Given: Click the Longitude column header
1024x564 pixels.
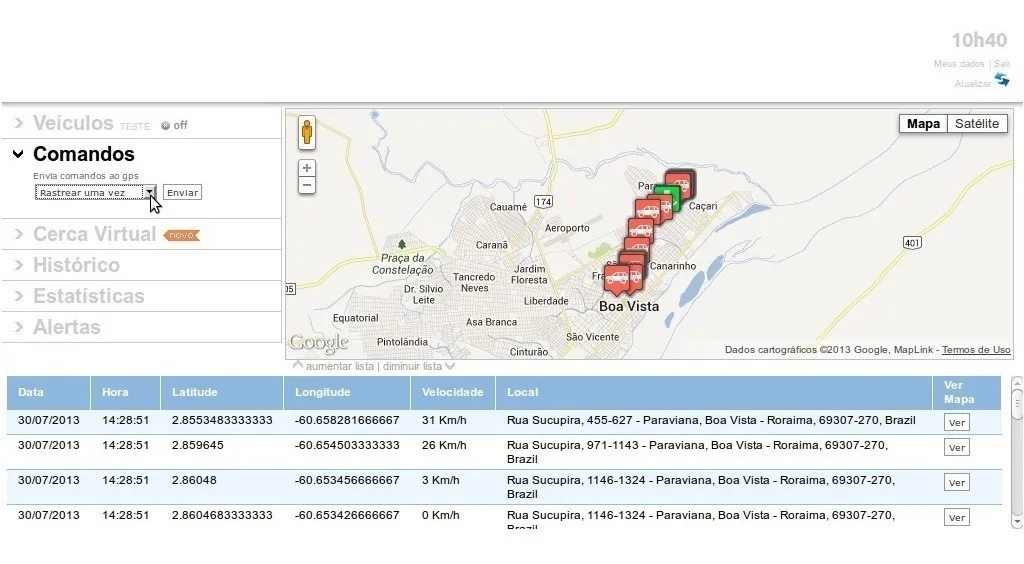Looking at the screenshot, I should (x=347, y=392).
